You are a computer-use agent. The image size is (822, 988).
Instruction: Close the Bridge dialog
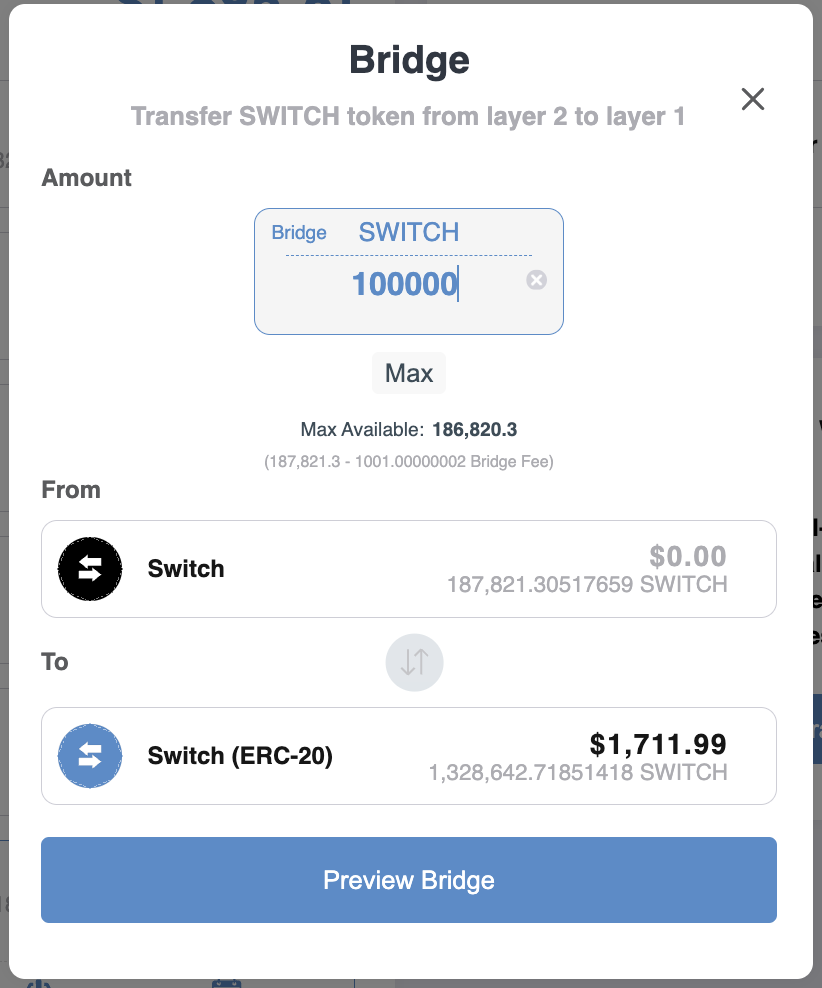[x=752, y=99]
